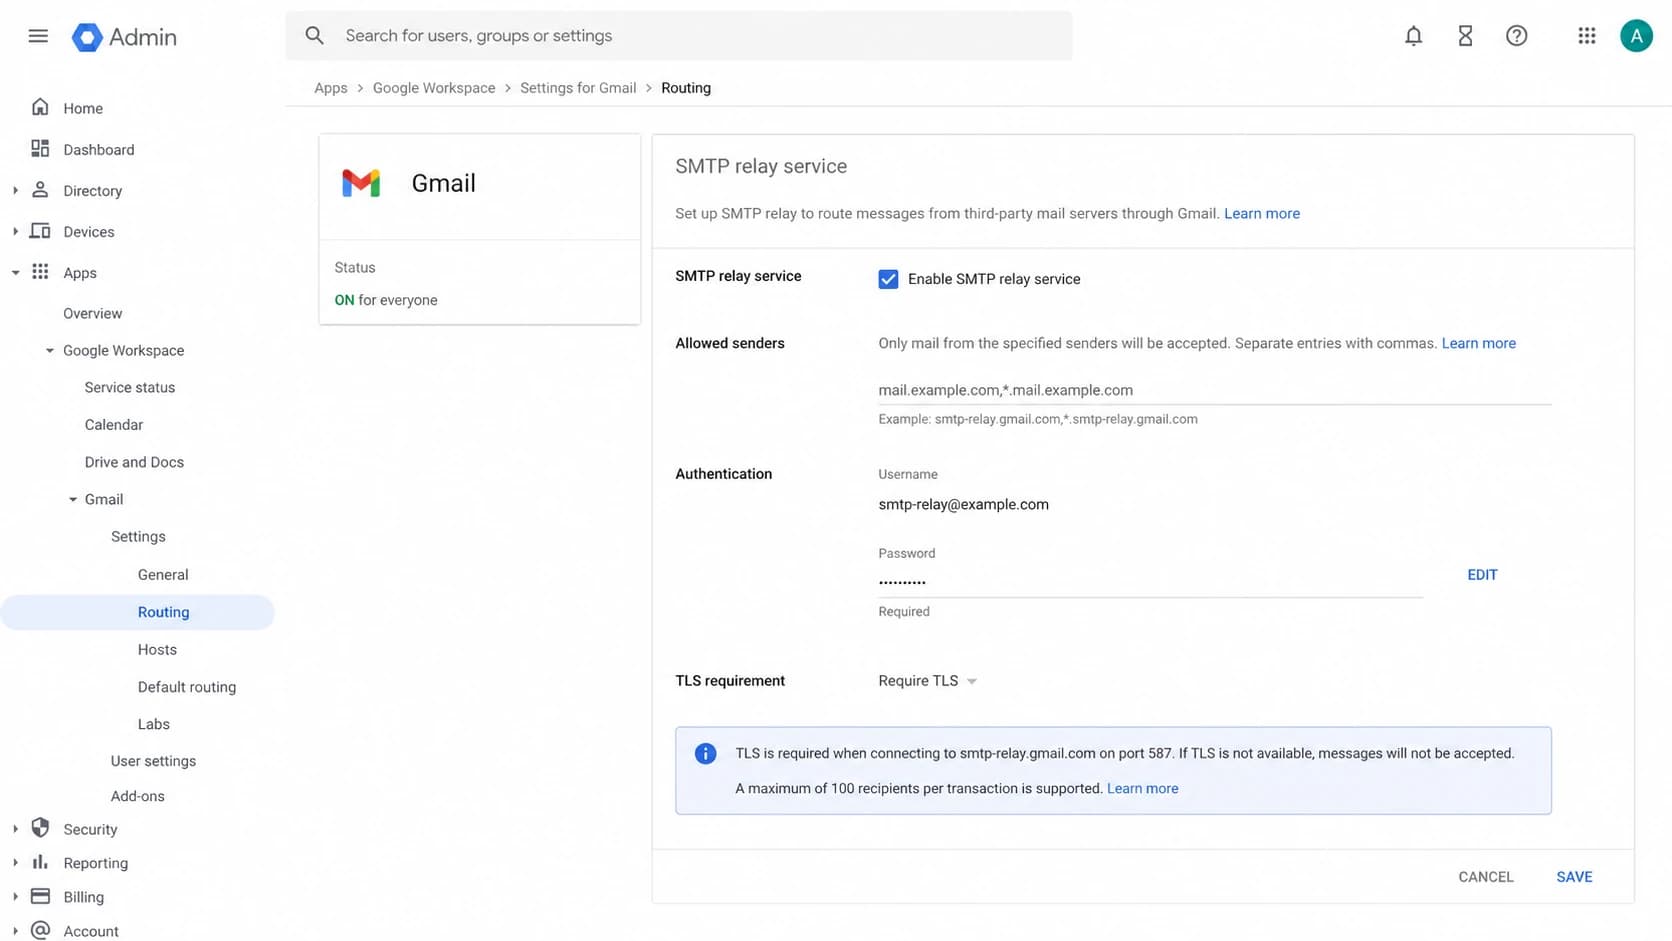1672x941 pixels.
Task: Open the account avatar A
Action: (x=1636, y=36)
